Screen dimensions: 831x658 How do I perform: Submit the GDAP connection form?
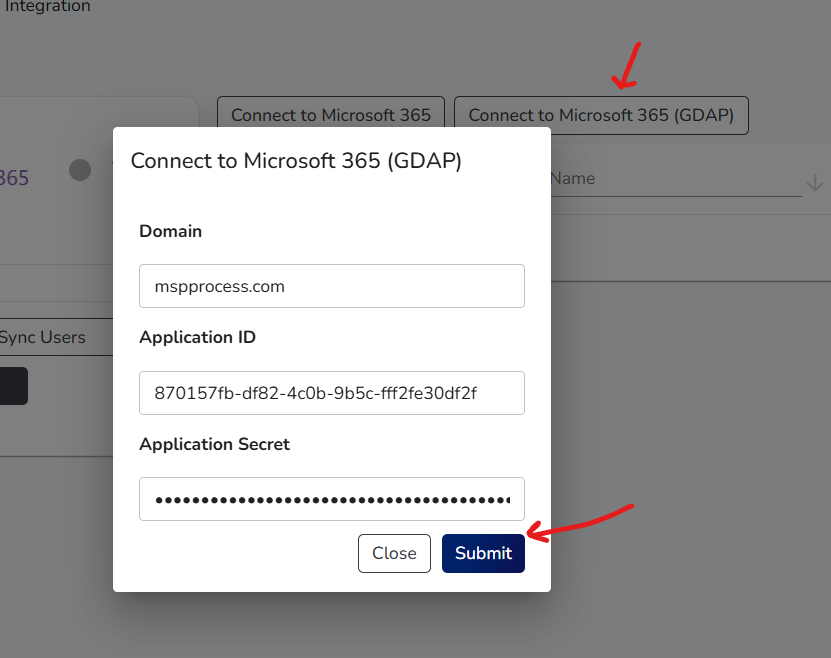pyautogui.click(x=483, y=553)
